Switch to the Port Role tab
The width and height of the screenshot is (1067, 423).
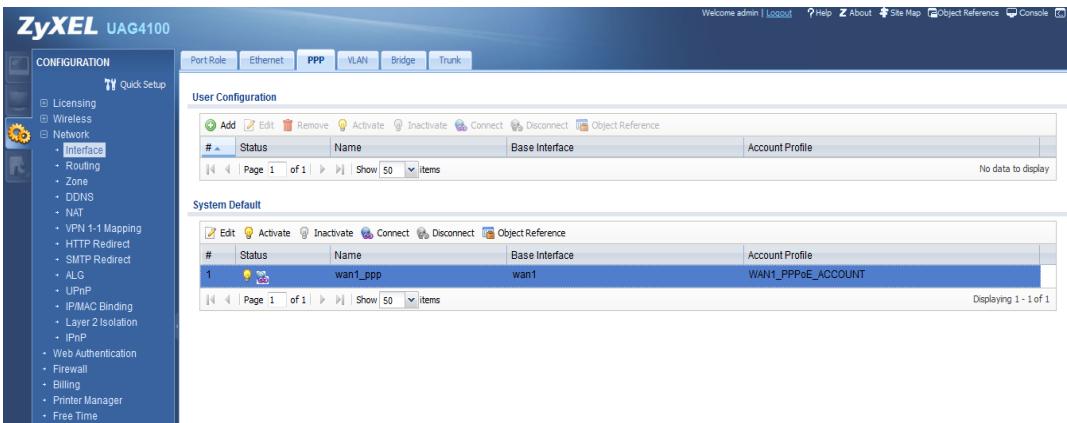208,61
